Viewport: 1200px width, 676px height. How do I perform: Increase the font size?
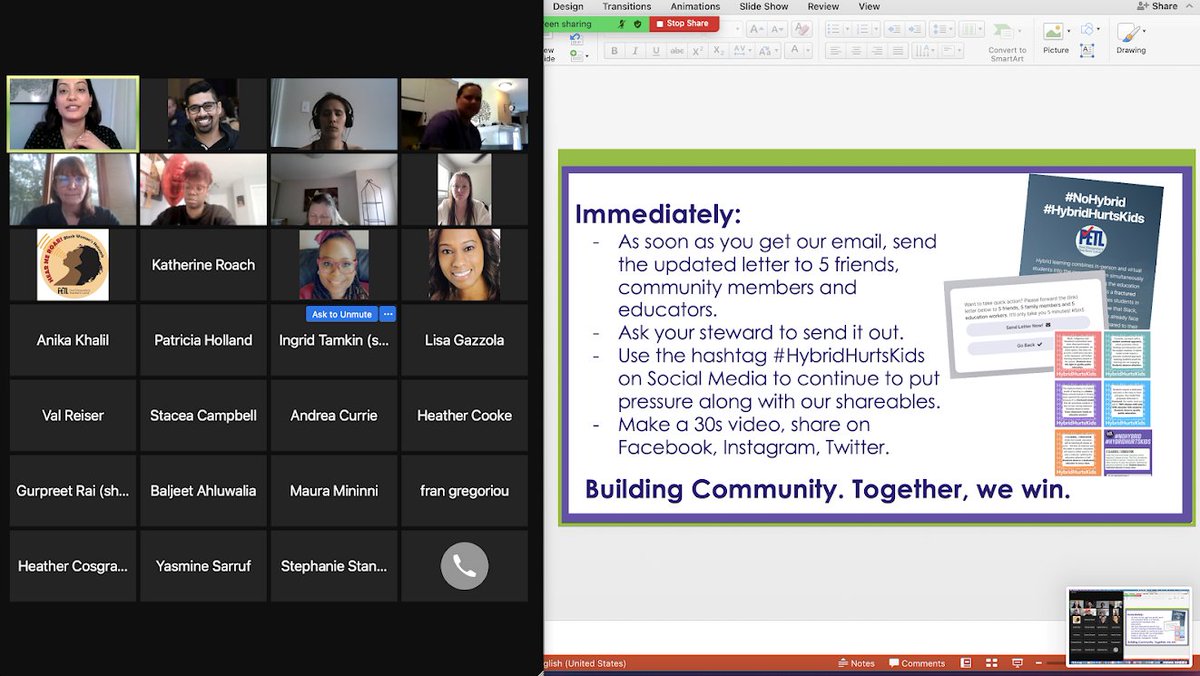point(757,29)
